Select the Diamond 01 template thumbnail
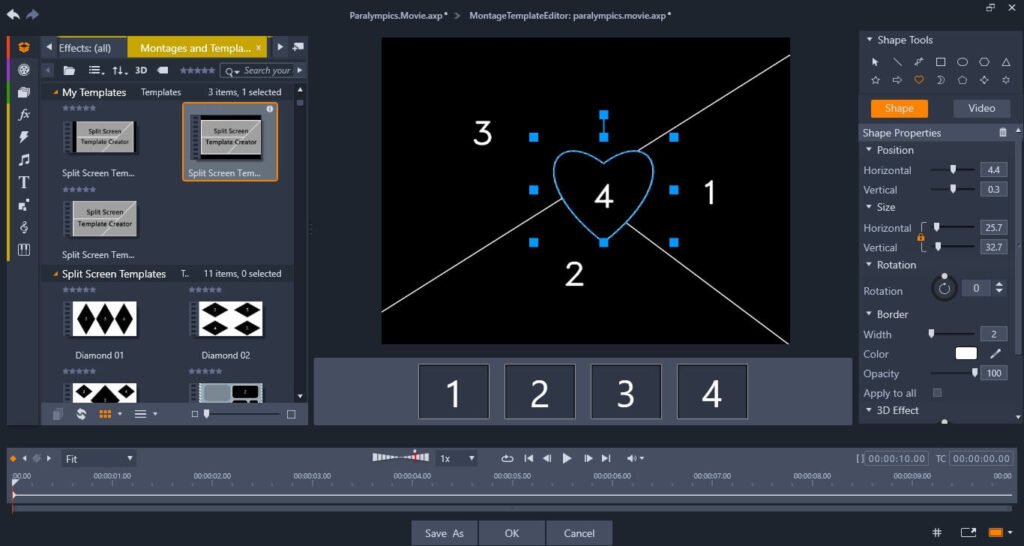1024x546 pixels. tap(99, 319)
